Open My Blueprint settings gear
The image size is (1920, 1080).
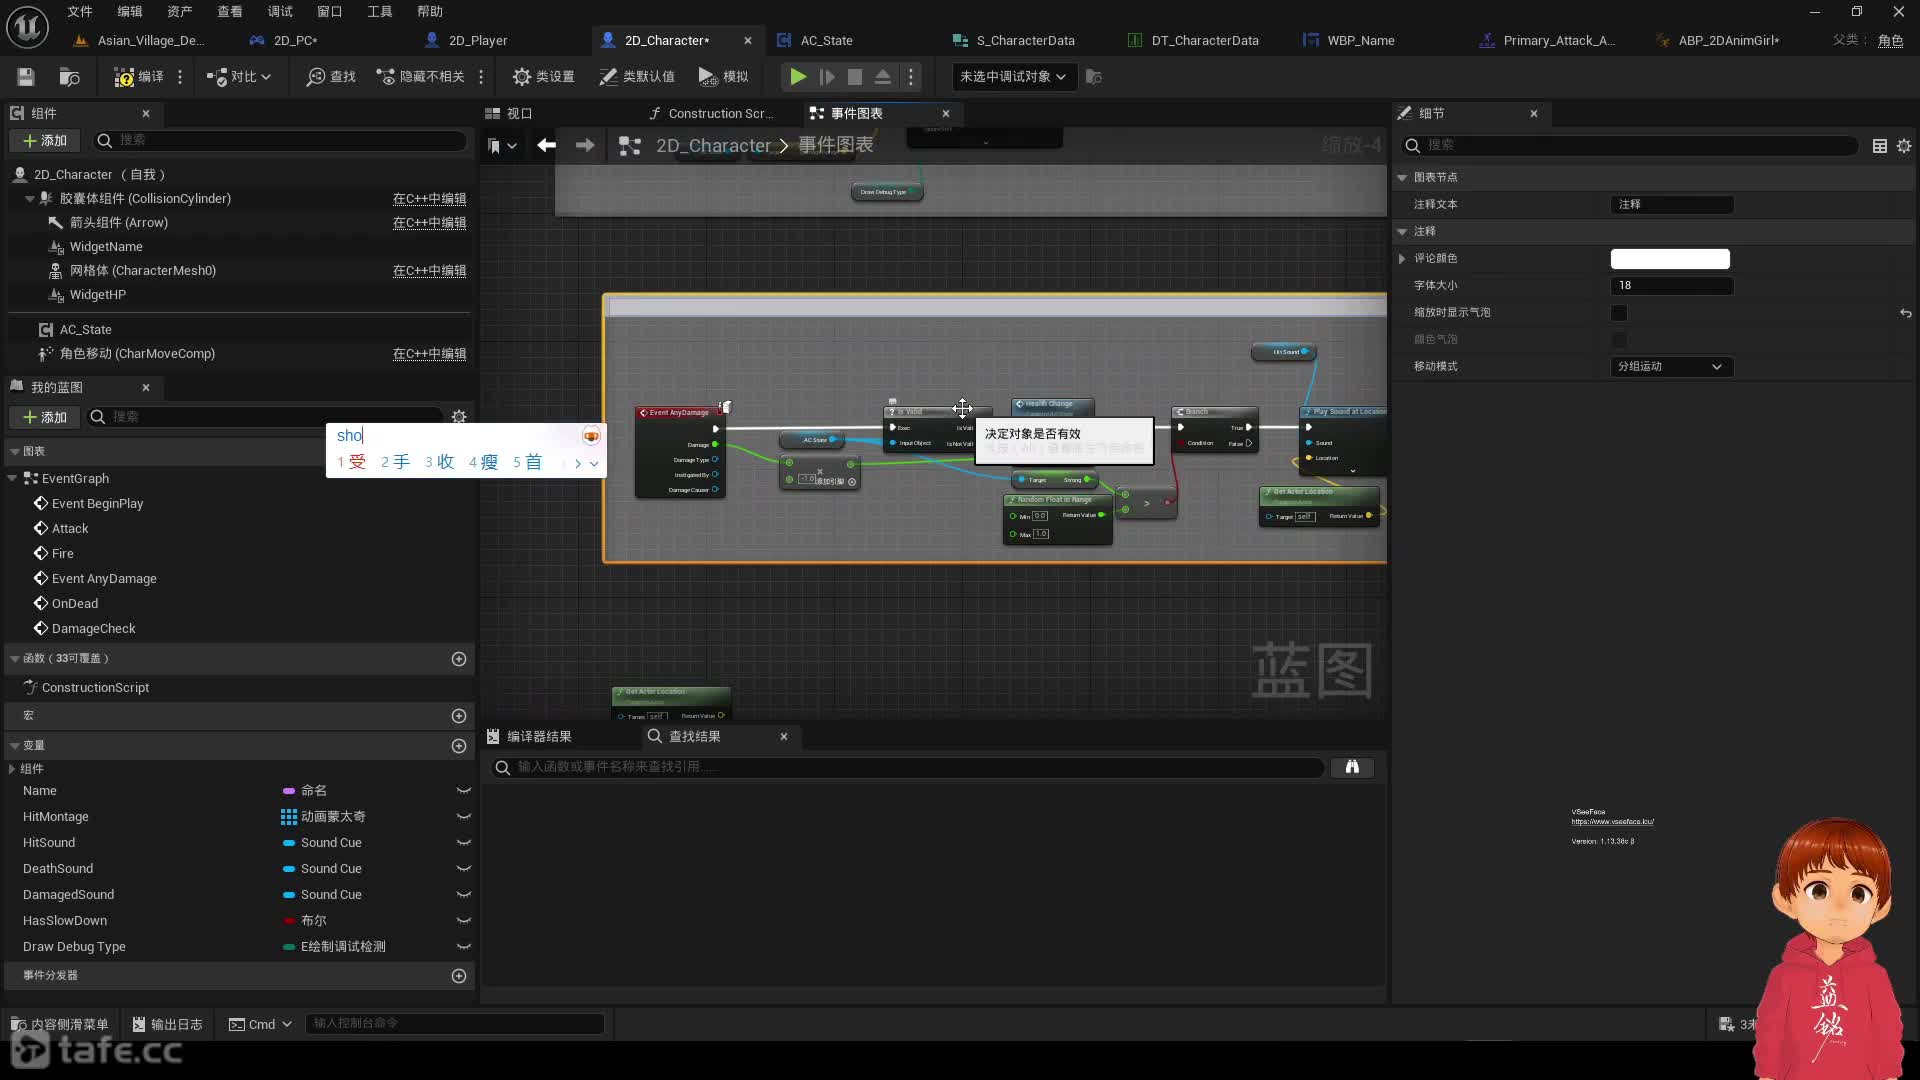coord(459,417)
